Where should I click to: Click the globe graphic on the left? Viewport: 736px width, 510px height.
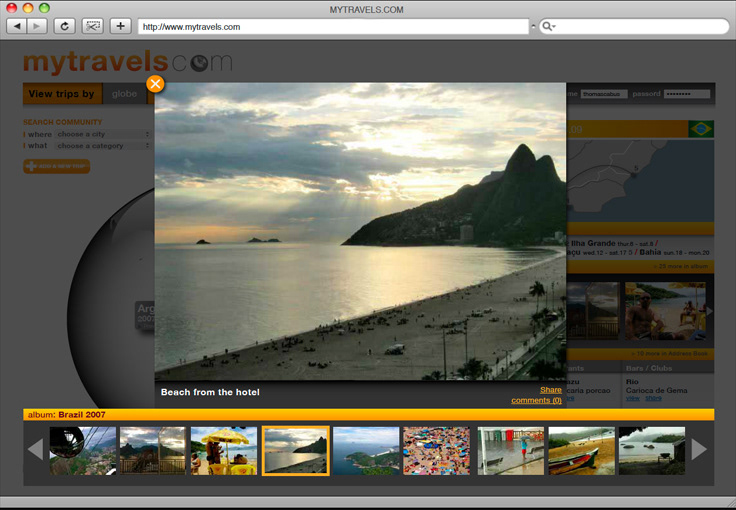(111, 298)
